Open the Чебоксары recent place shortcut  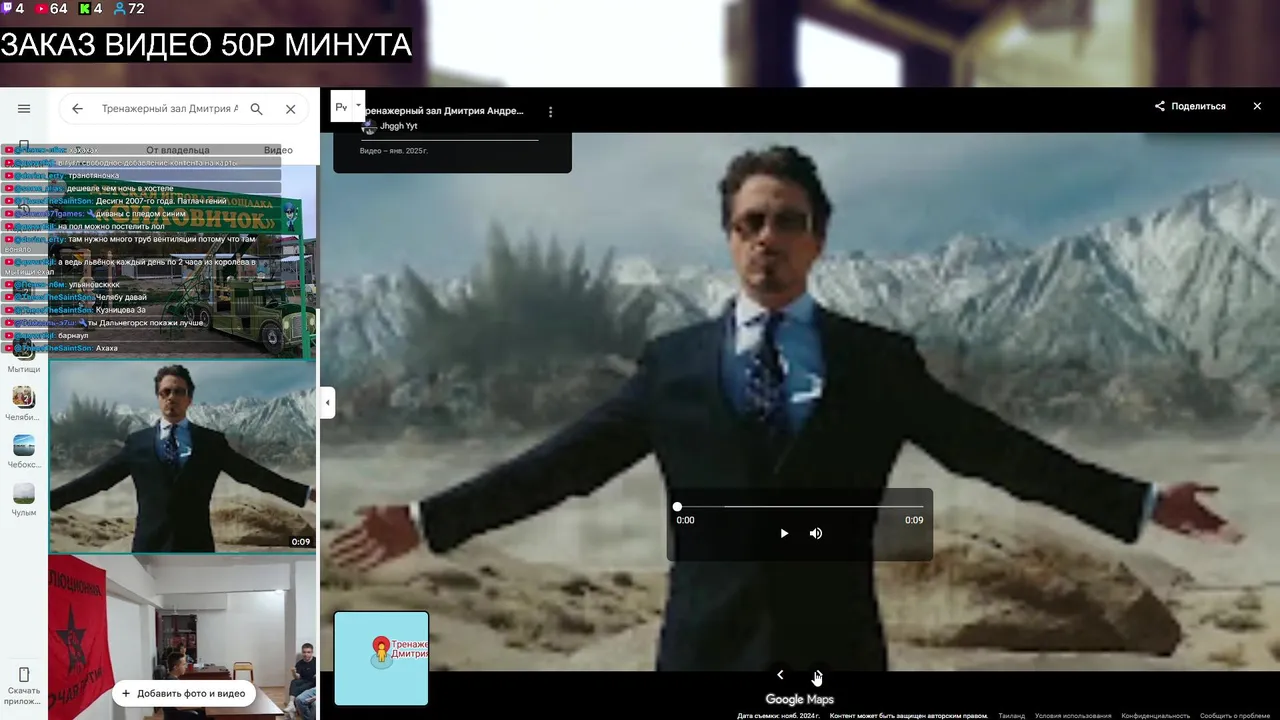click(24, 451)
